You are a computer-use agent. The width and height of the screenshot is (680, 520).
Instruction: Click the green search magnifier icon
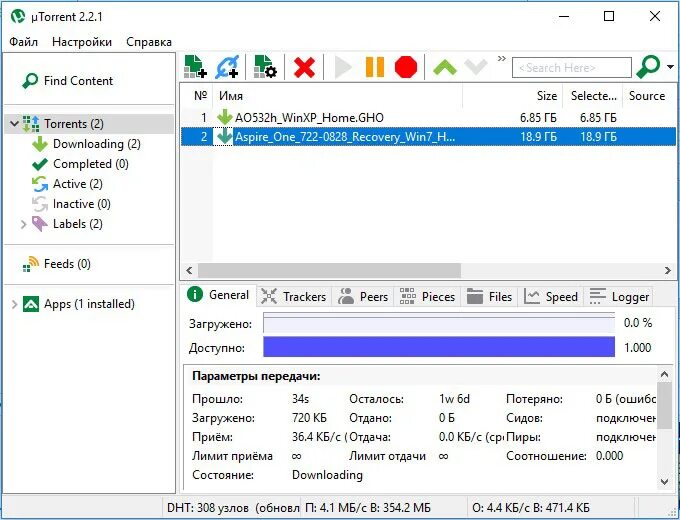648,67
